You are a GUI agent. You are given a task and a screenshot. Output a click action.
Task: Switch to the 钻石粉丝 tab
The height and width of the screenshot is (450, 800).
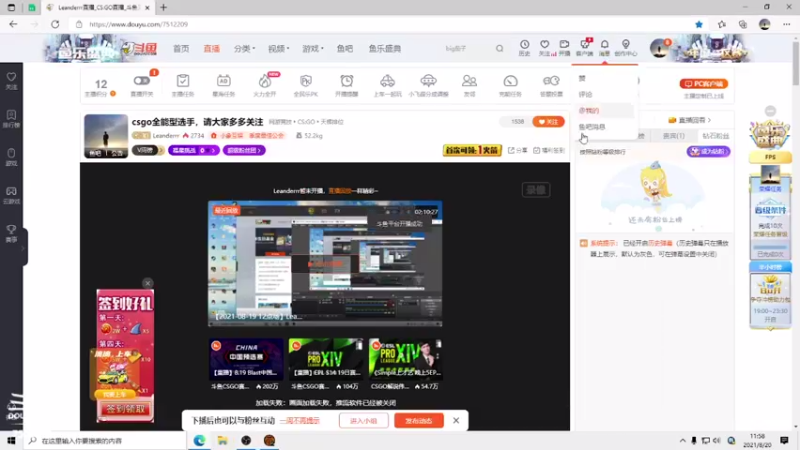click(x=715, y=136)
